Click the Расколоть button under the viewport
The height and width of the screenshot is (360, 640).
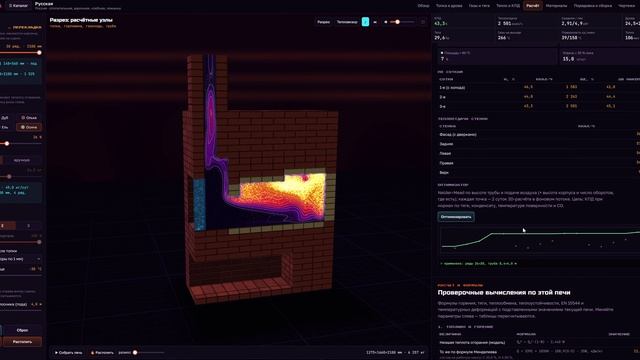coord(102,352)
